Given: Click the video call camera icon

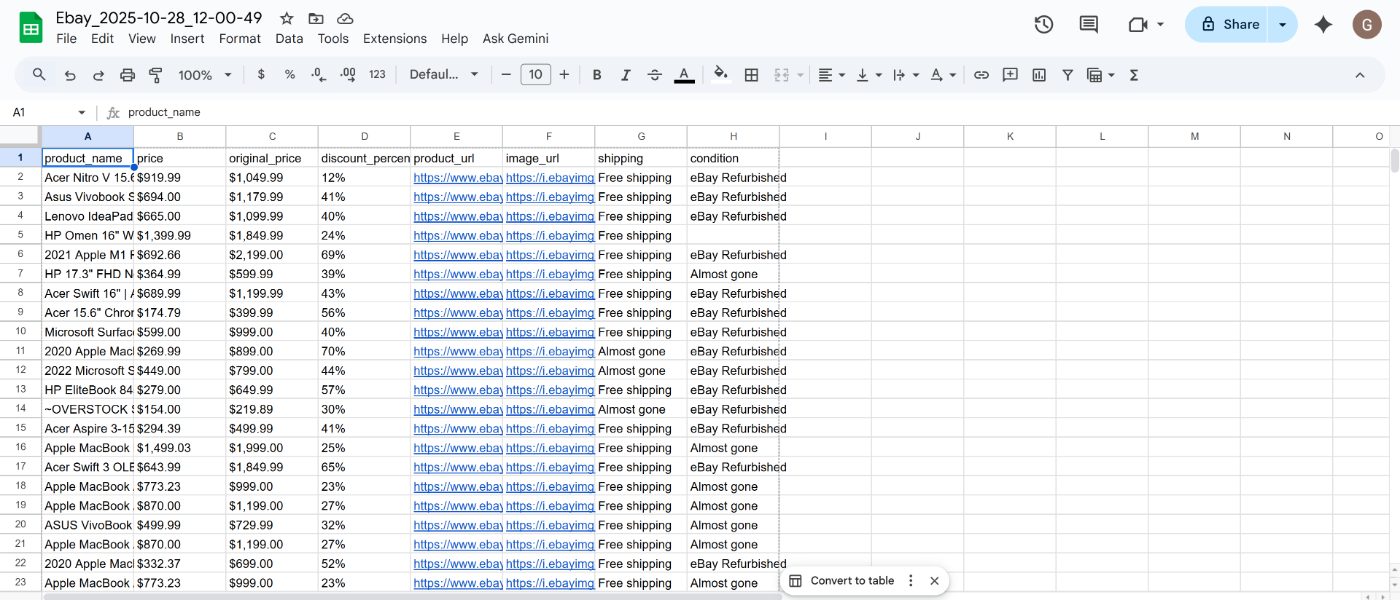Looking at the screenshot, I should (x=1137, y=24).
